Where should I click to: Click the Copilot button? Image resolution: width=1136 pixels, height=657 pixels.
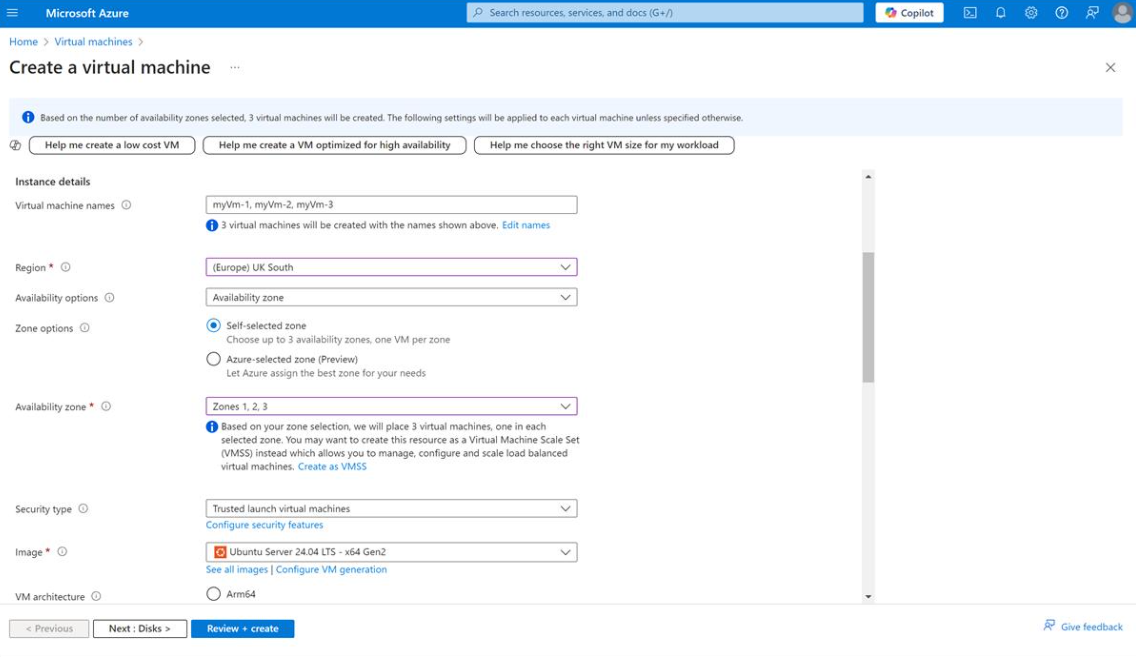[x=909, y=13]
